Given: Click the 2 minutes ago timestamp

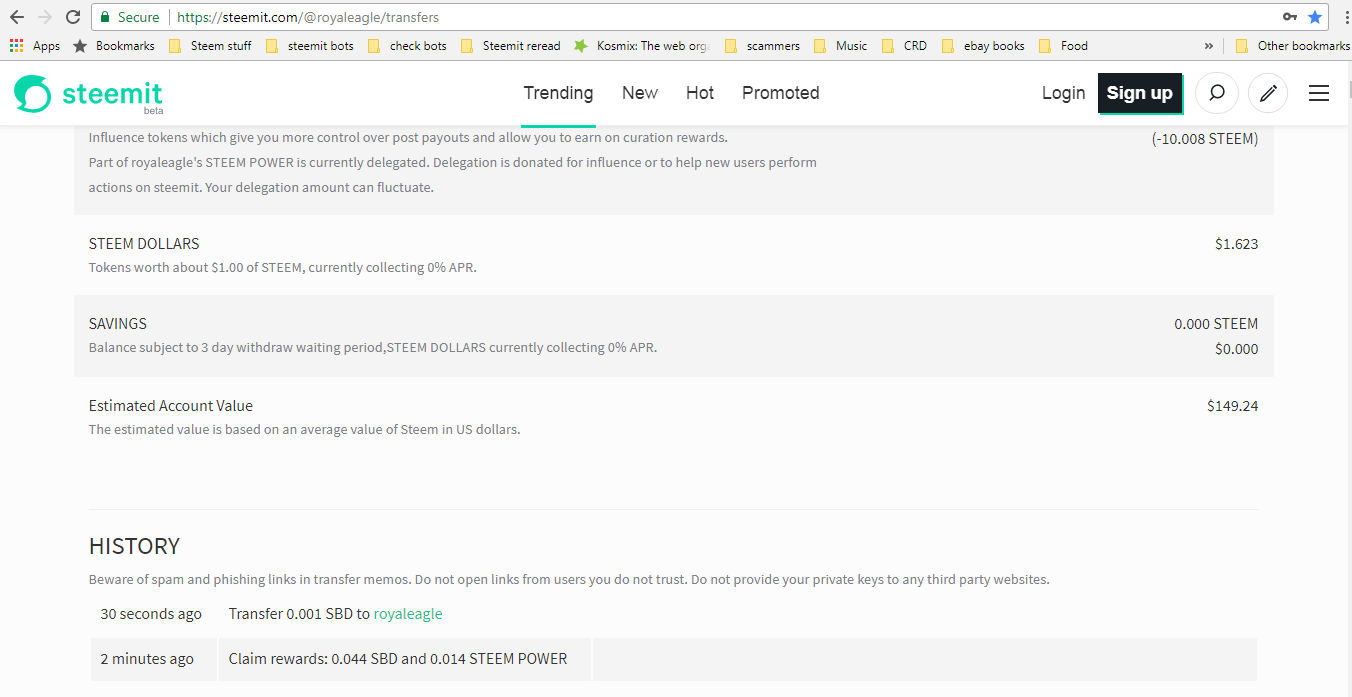Looking at the screenshot, I should click(147, 659).
